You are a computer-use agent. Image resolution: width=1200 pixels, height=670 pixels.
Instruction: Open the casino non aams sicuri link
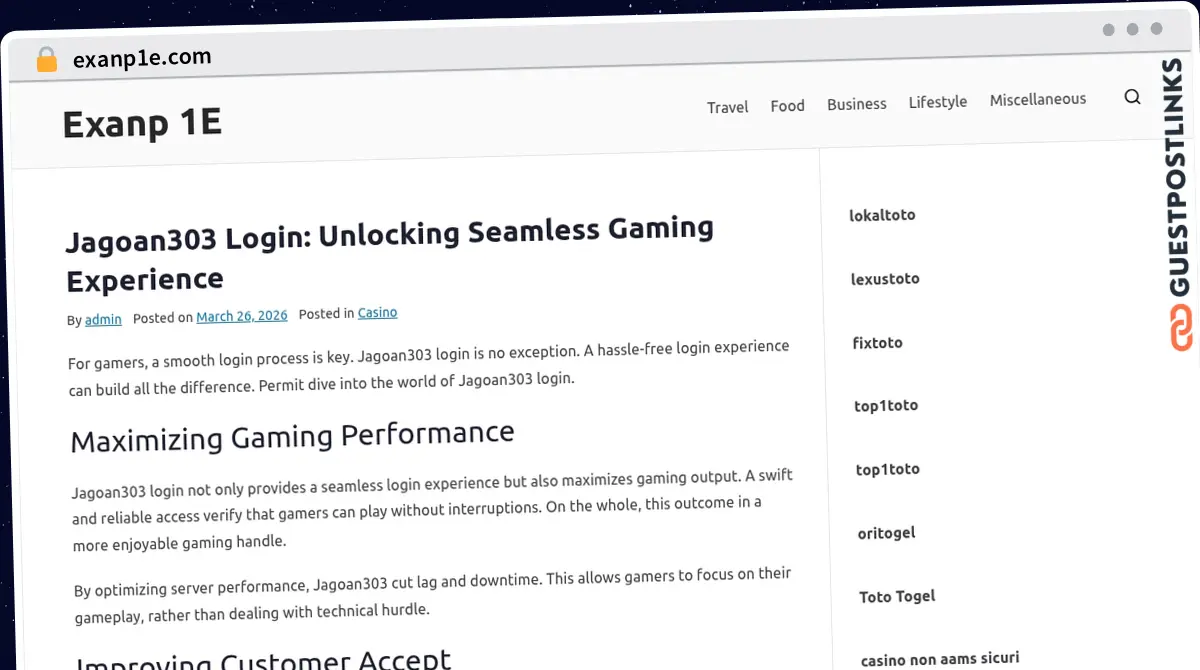point(940,659)
